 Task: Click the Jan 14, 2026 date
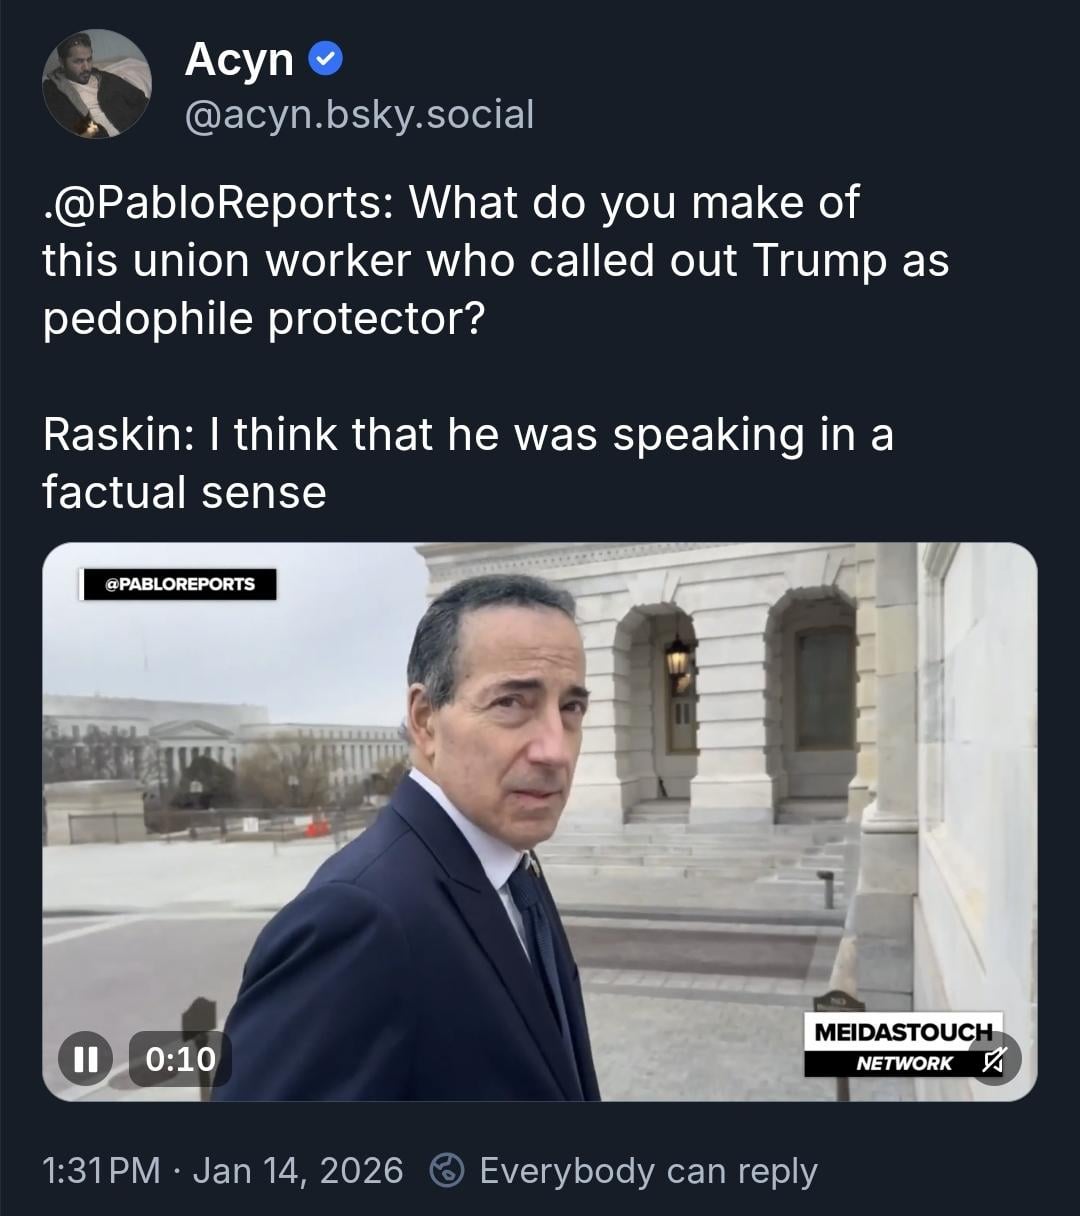298,1170
